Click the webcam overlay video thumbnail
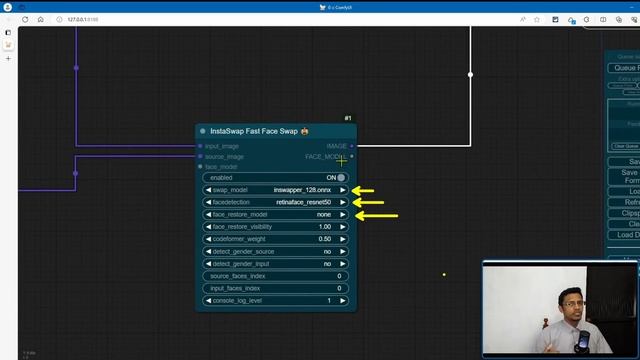 click(560, 309)
